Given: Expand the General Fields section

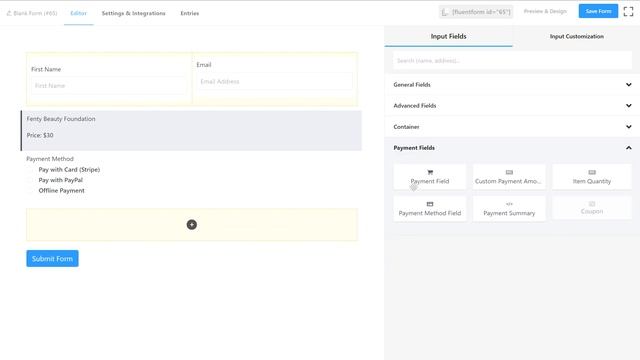Looking at the screenshot, I should coord(512,84).
